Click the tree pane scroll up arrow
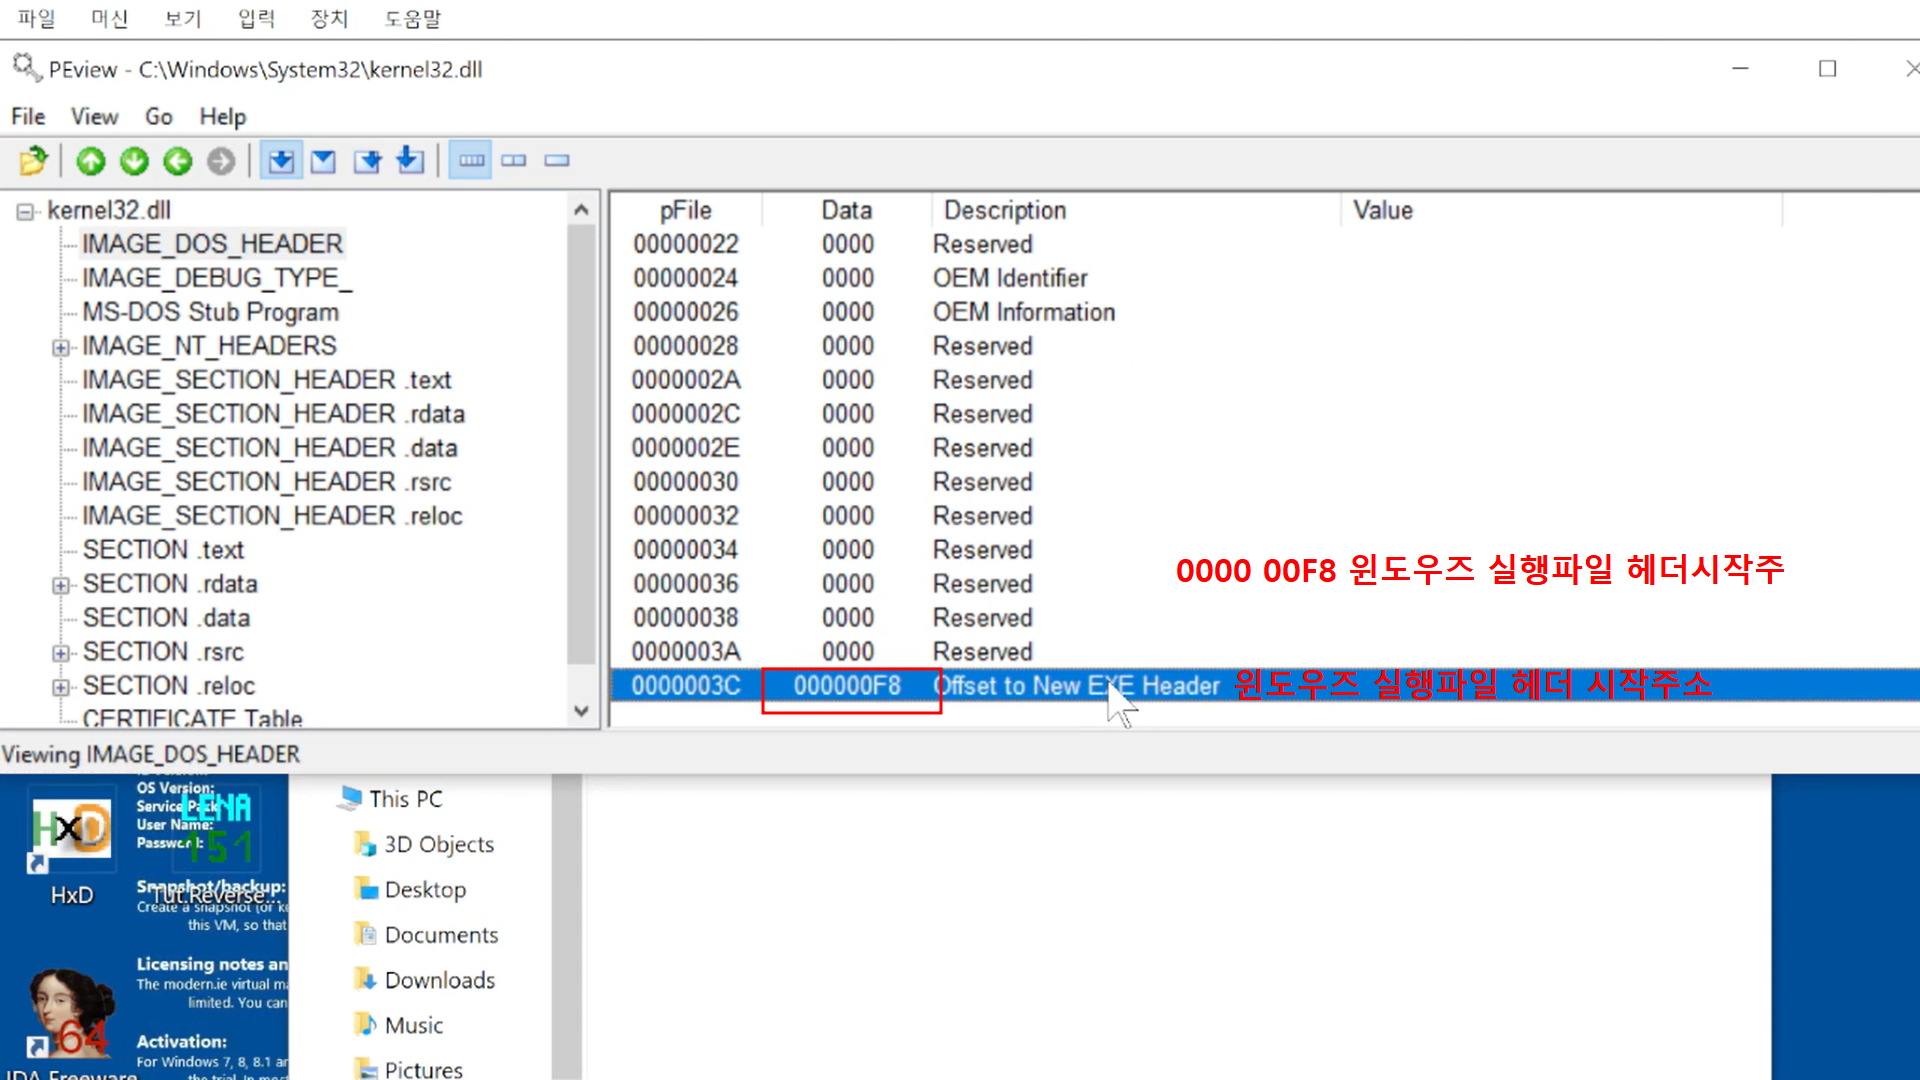 (581, 210)
